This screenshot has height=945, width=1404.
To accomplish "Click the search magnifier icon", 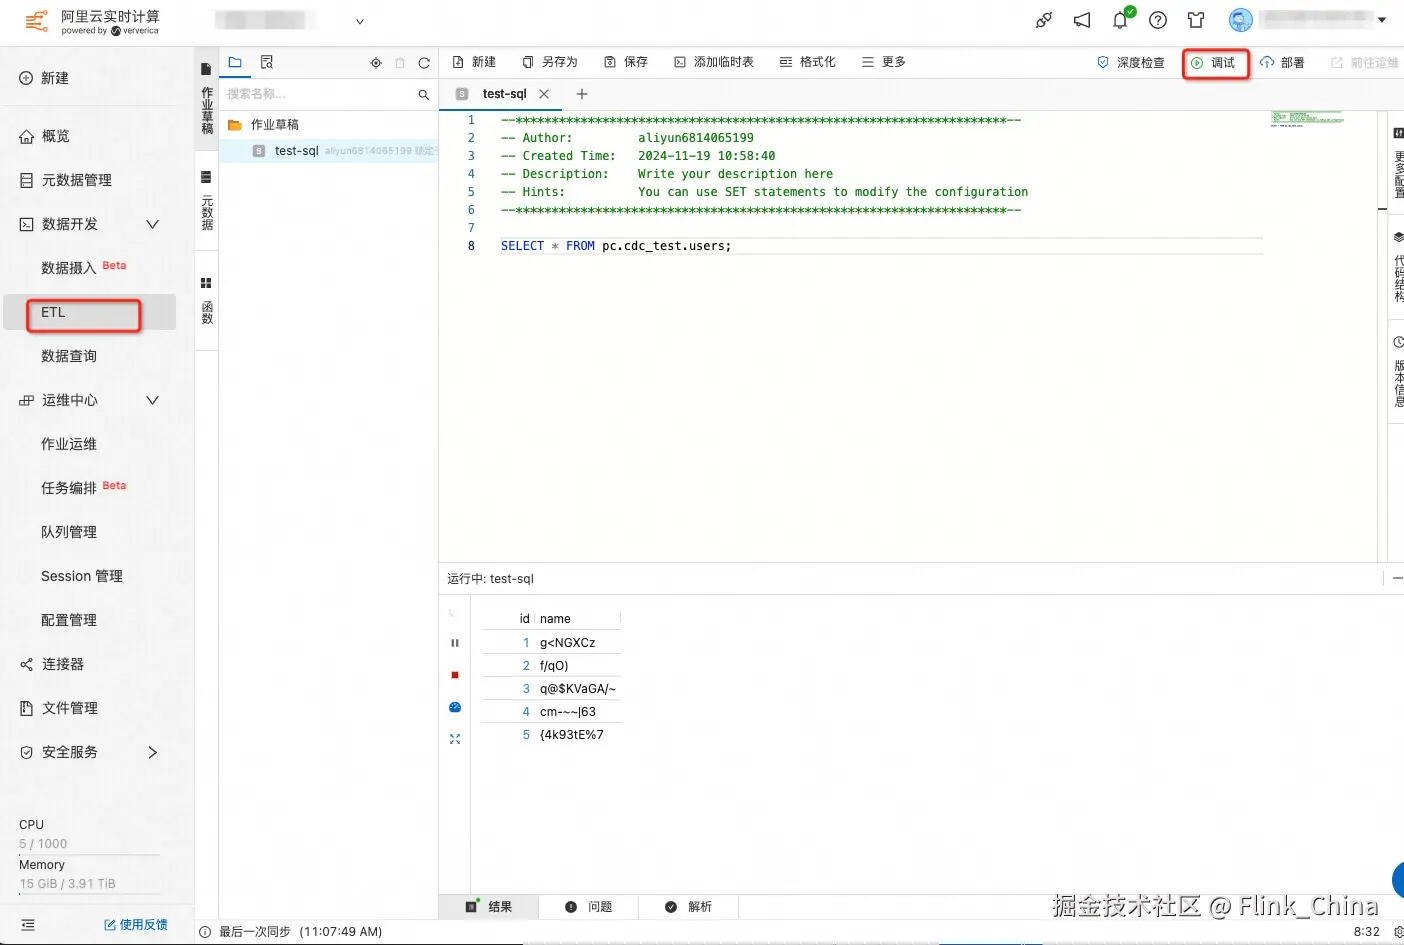I will 424,94.
